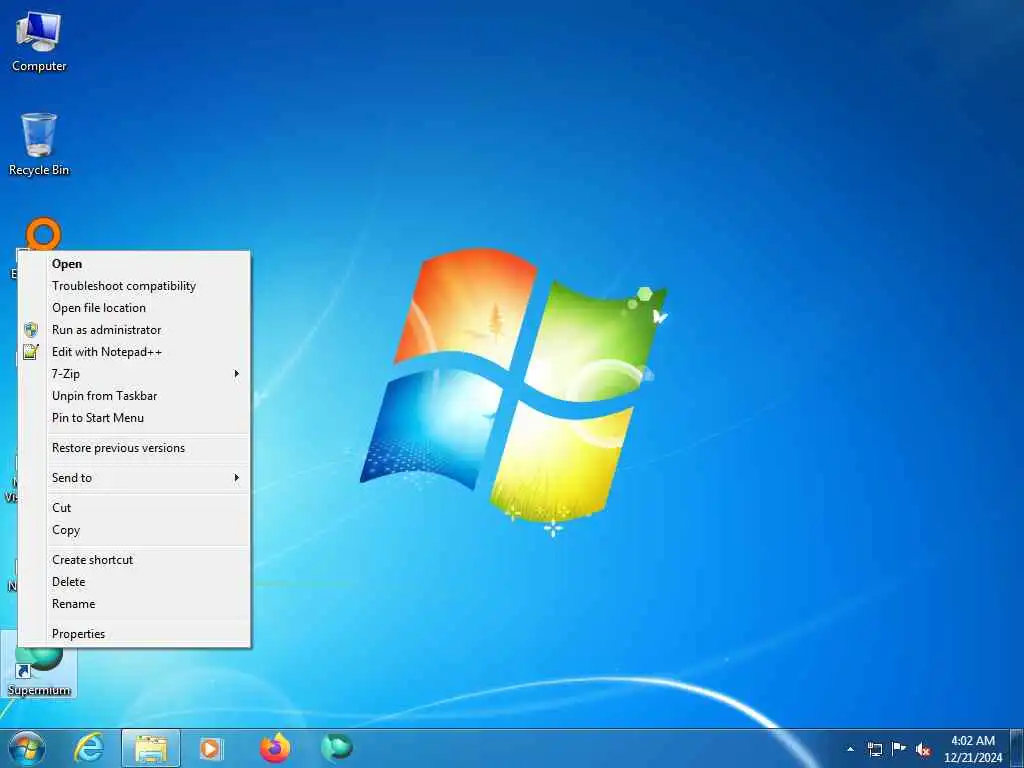
Task: Select Troubleshoot compatibility
Action: coord(135,286)
